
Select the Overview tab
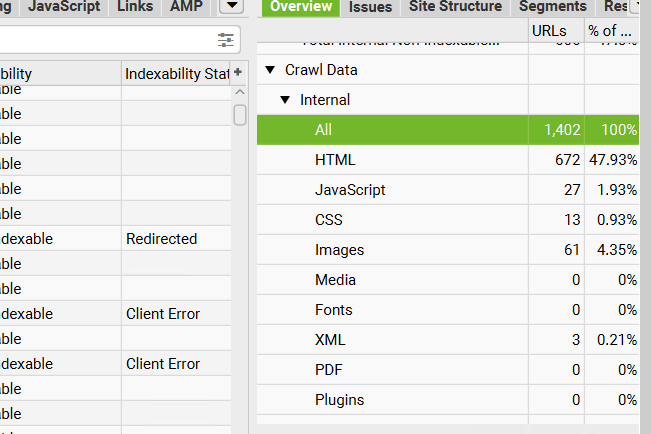click(x=301, y=7)
